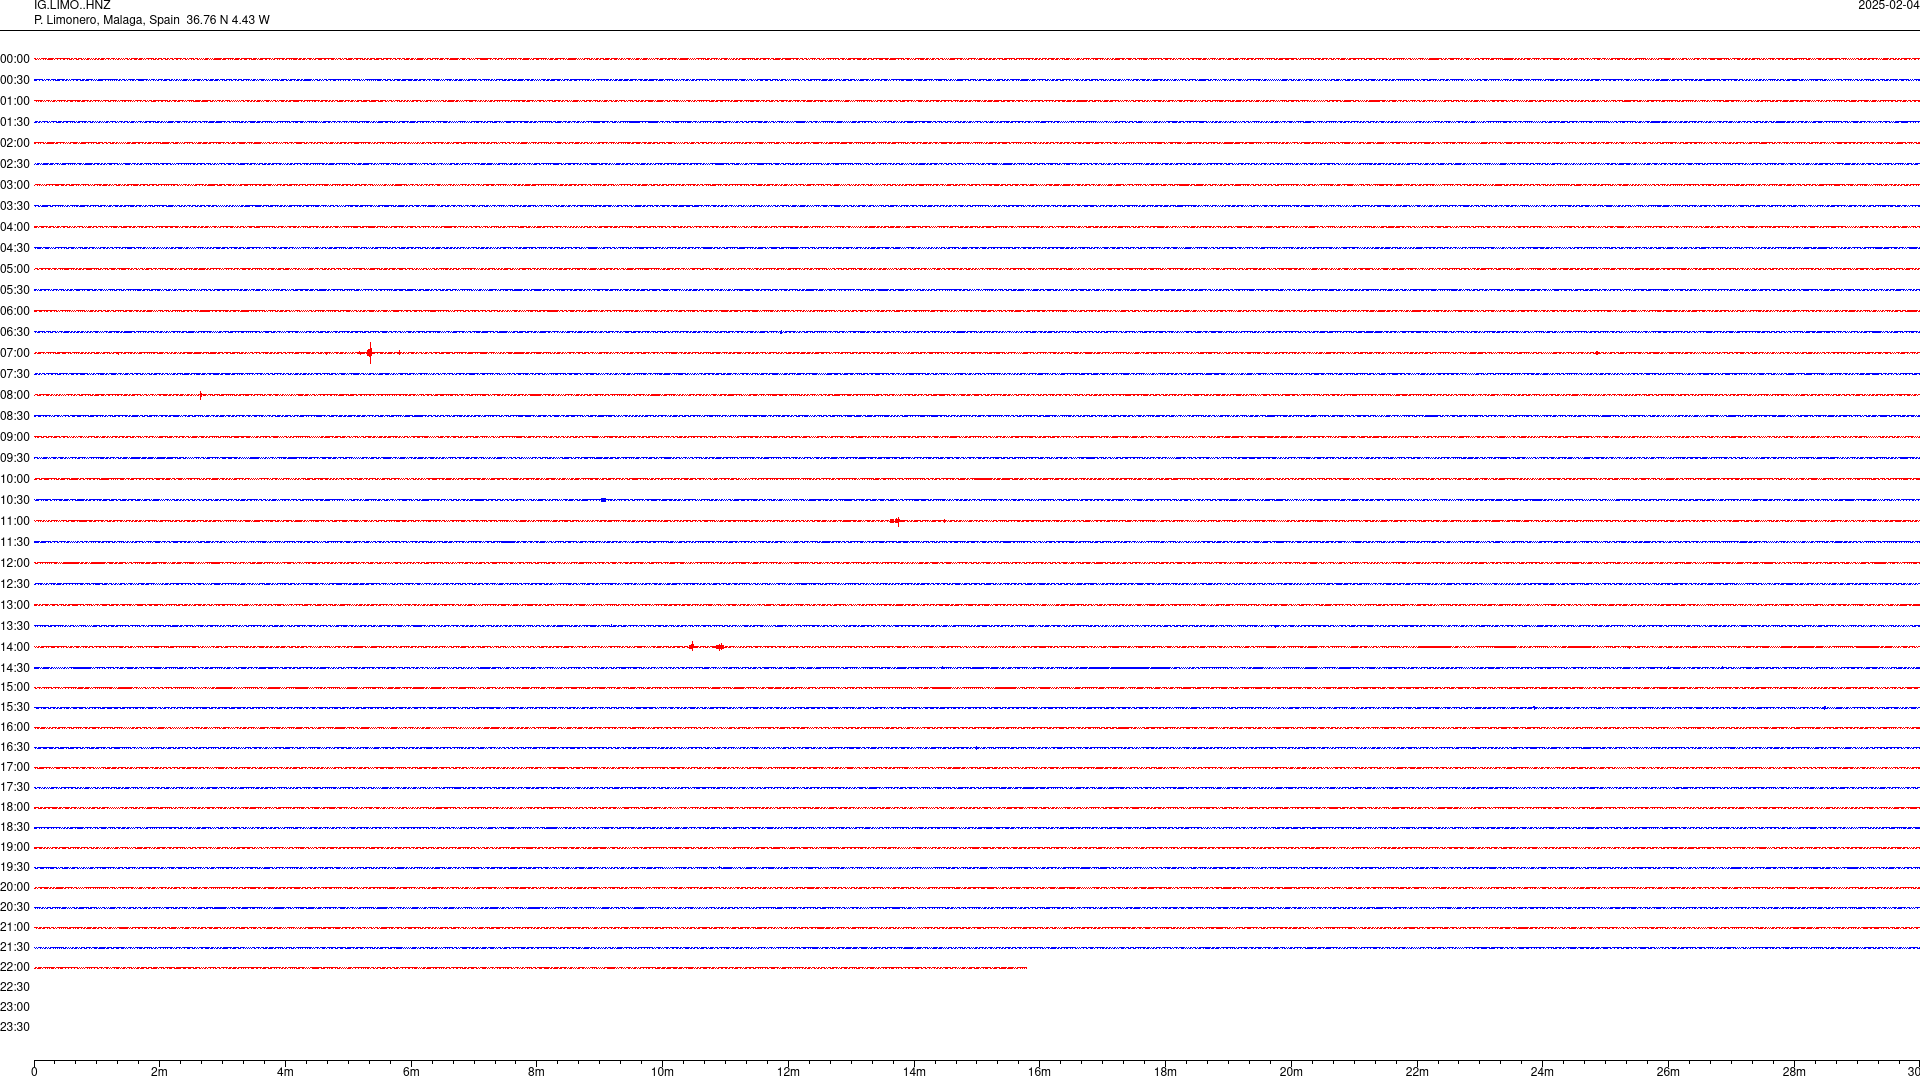Select the 00:30 time label
The height and width of the screenshot is (1080, 1920).
click(x=15, y=80)
